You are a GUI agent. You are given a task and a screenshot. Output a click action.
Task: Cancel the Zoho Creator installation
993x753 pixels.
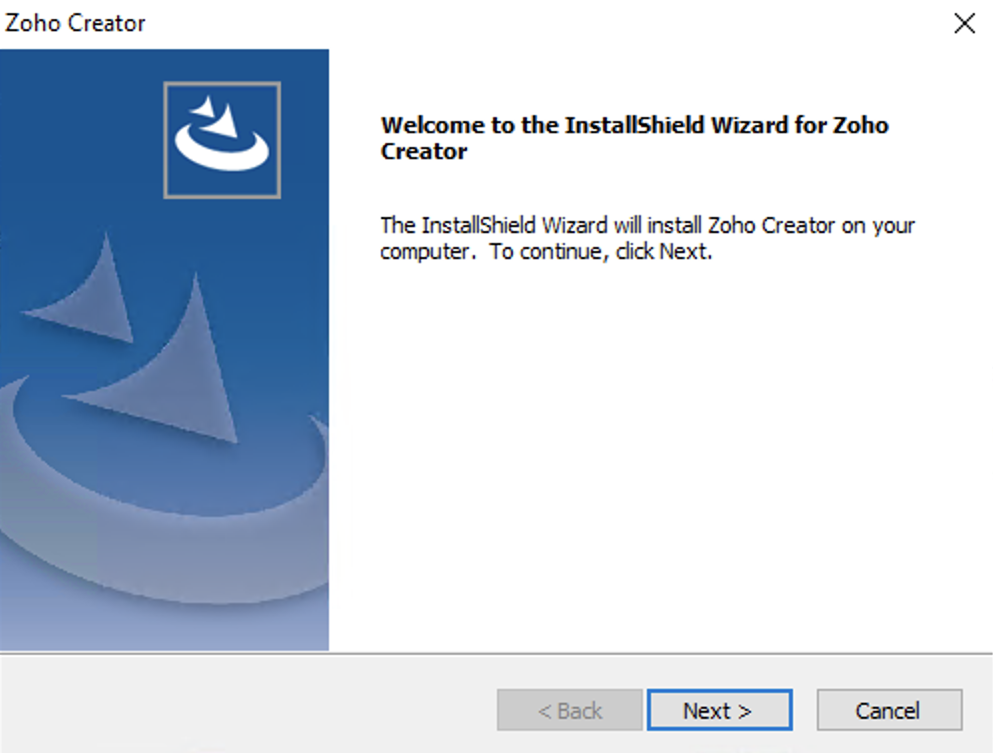point(889,710)
